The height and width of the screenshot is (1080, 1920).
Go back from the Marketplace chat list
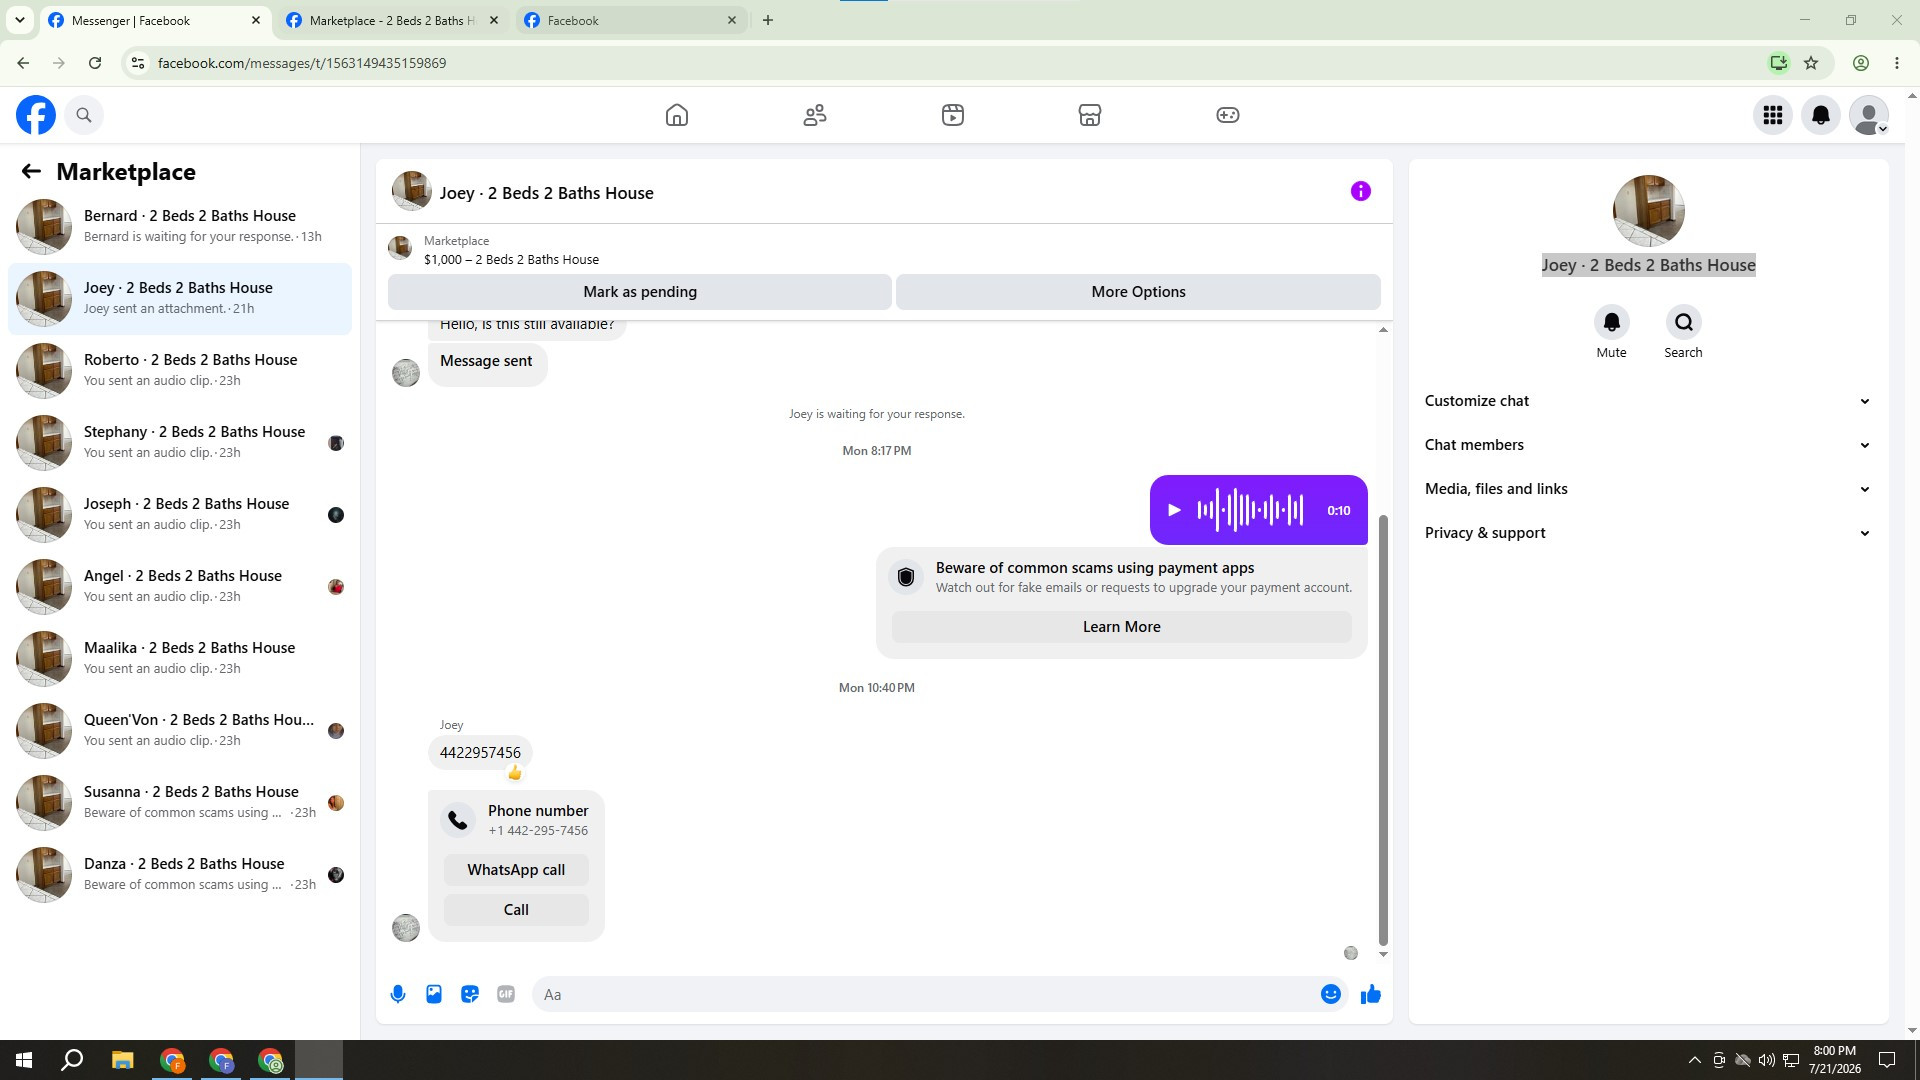click(31, 172)
